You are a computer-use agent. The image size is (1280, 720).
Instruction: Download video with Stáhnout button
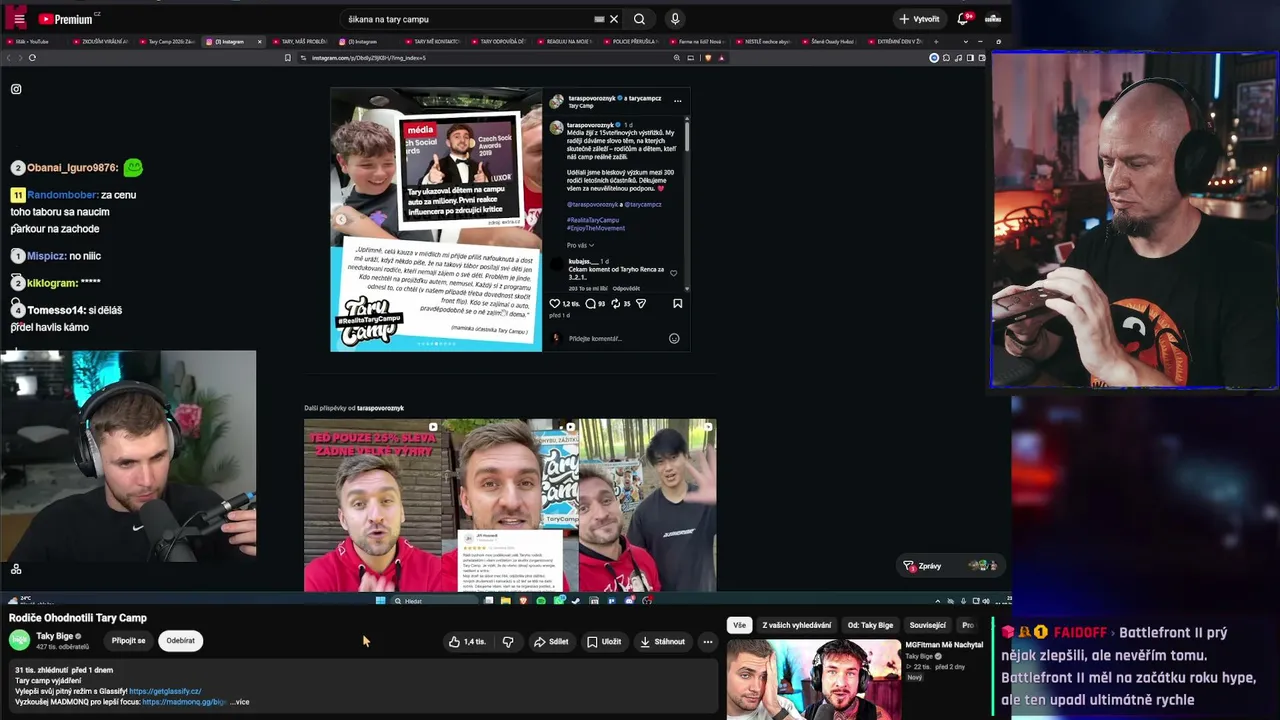pyautogui.click(x=663, y=642)
